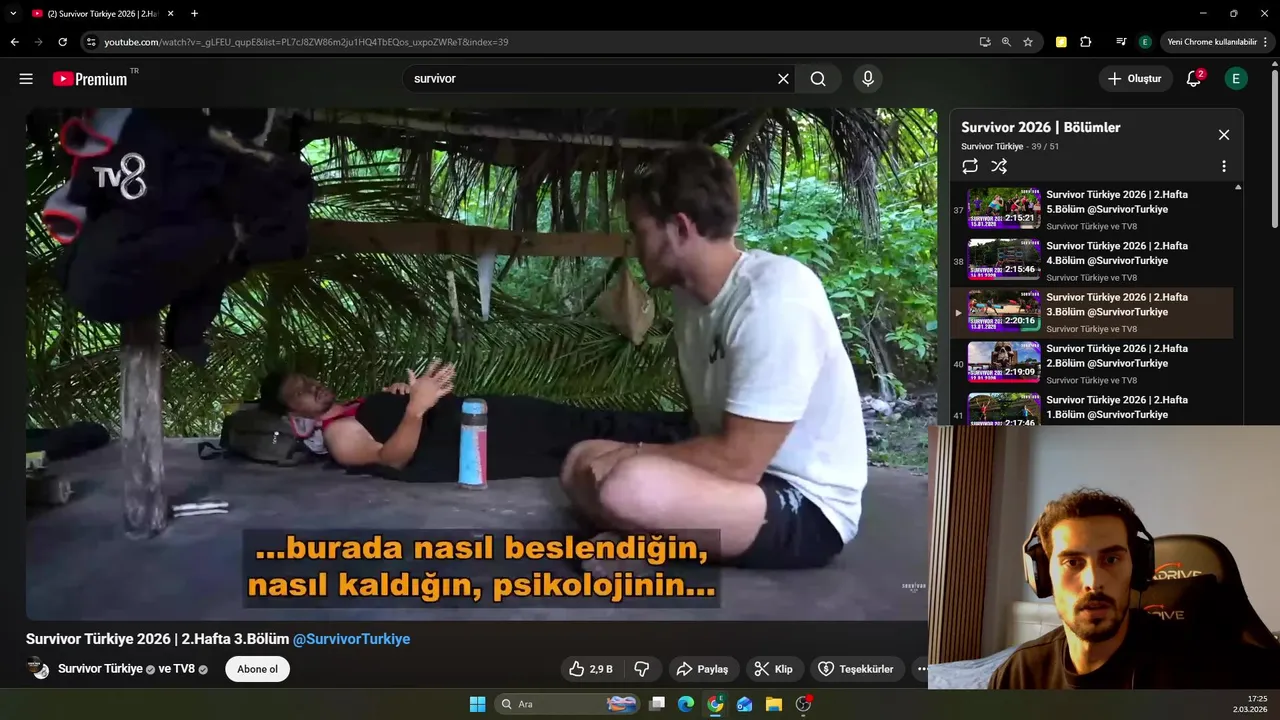
Task: Start voice search with the microphone
Action: [867, 79]
